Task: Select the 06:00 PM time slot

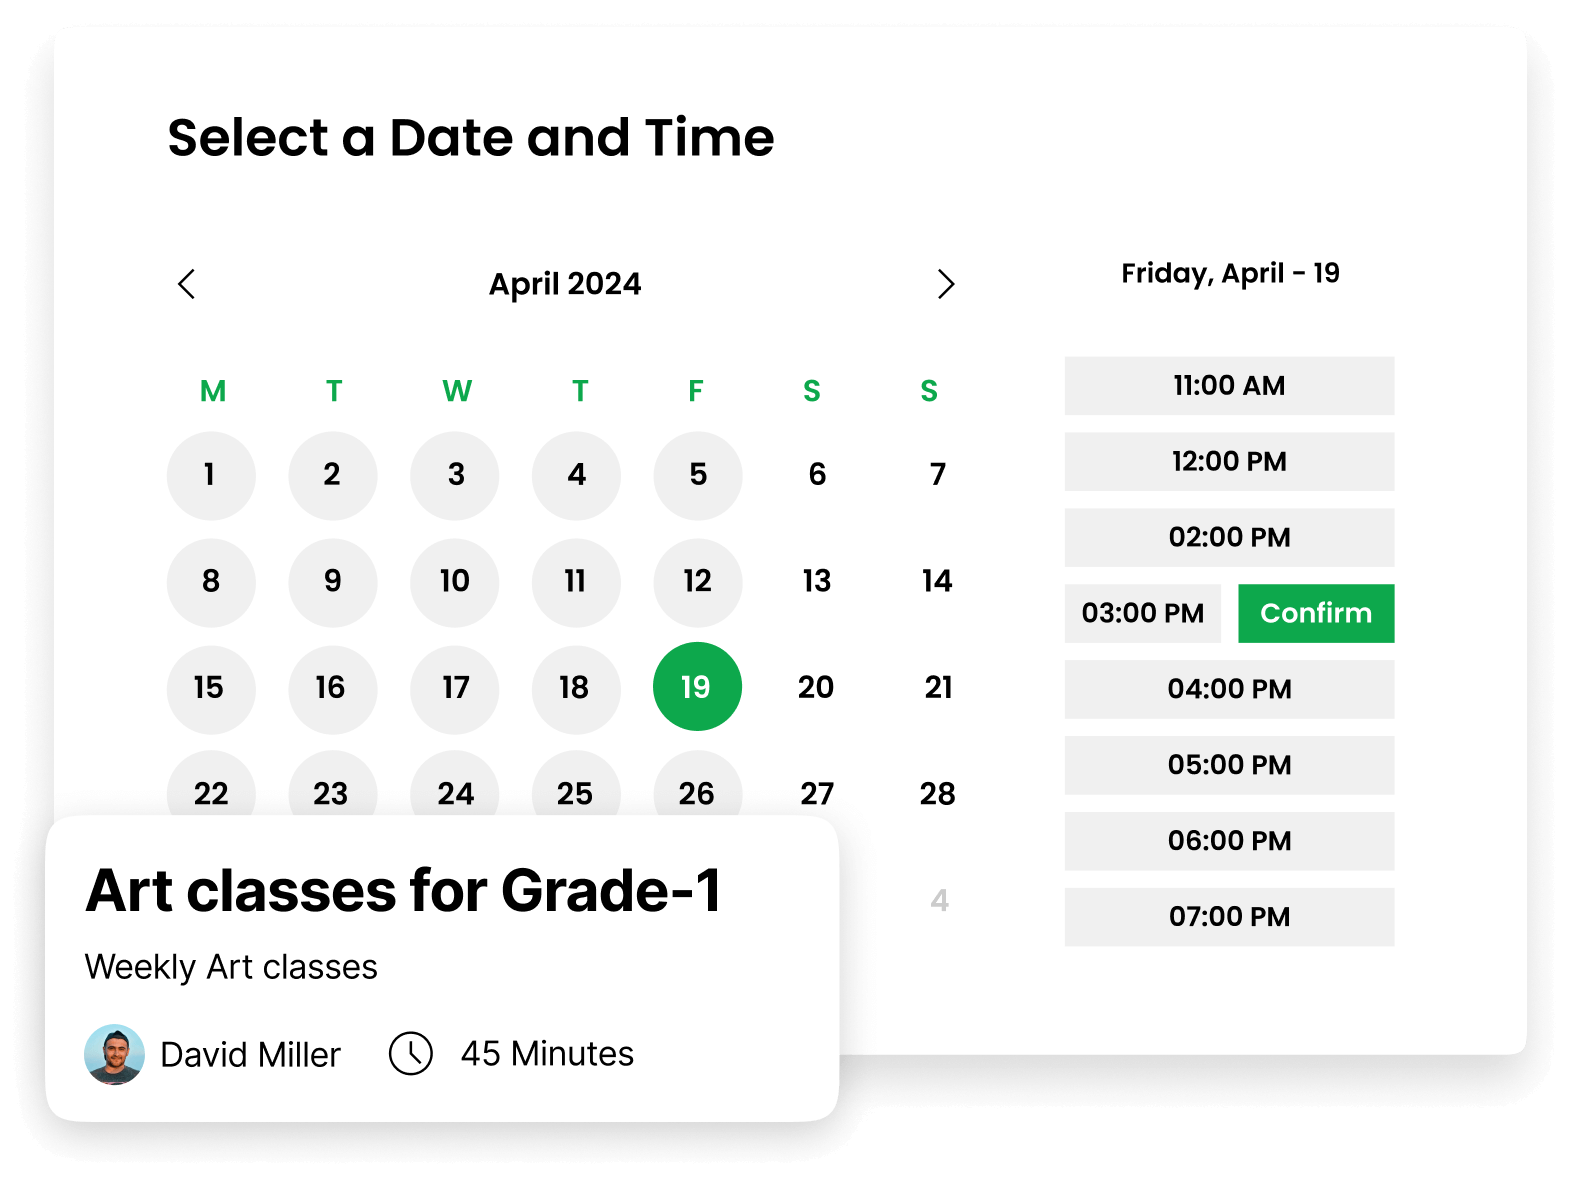Action: (1229, 841)
